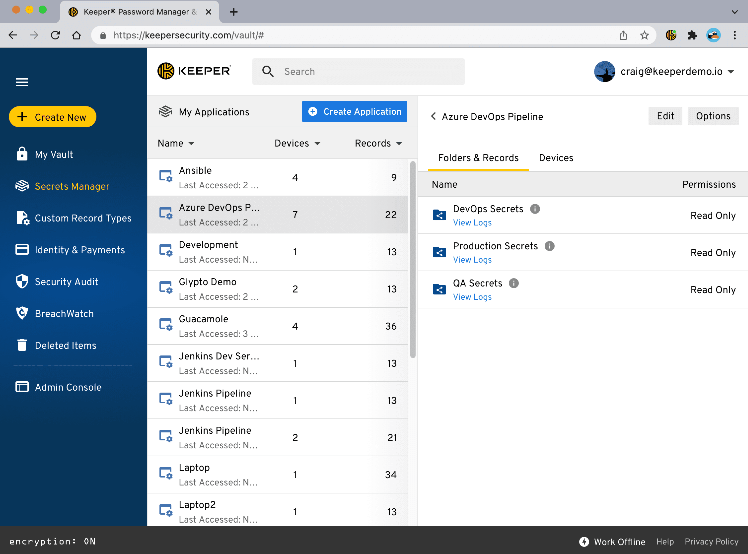Click the search magnifier icon

(x=268, y=72)
